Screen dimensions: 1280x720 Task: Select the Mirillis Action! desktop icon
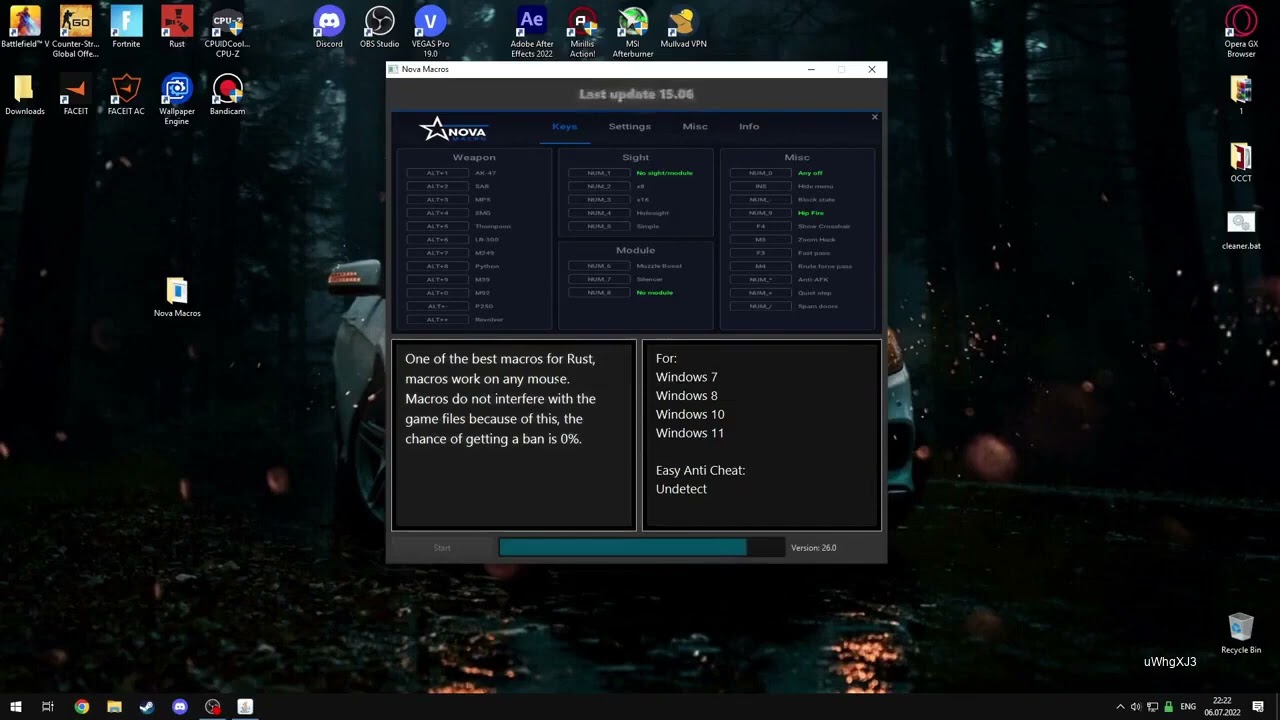point(582,32)
